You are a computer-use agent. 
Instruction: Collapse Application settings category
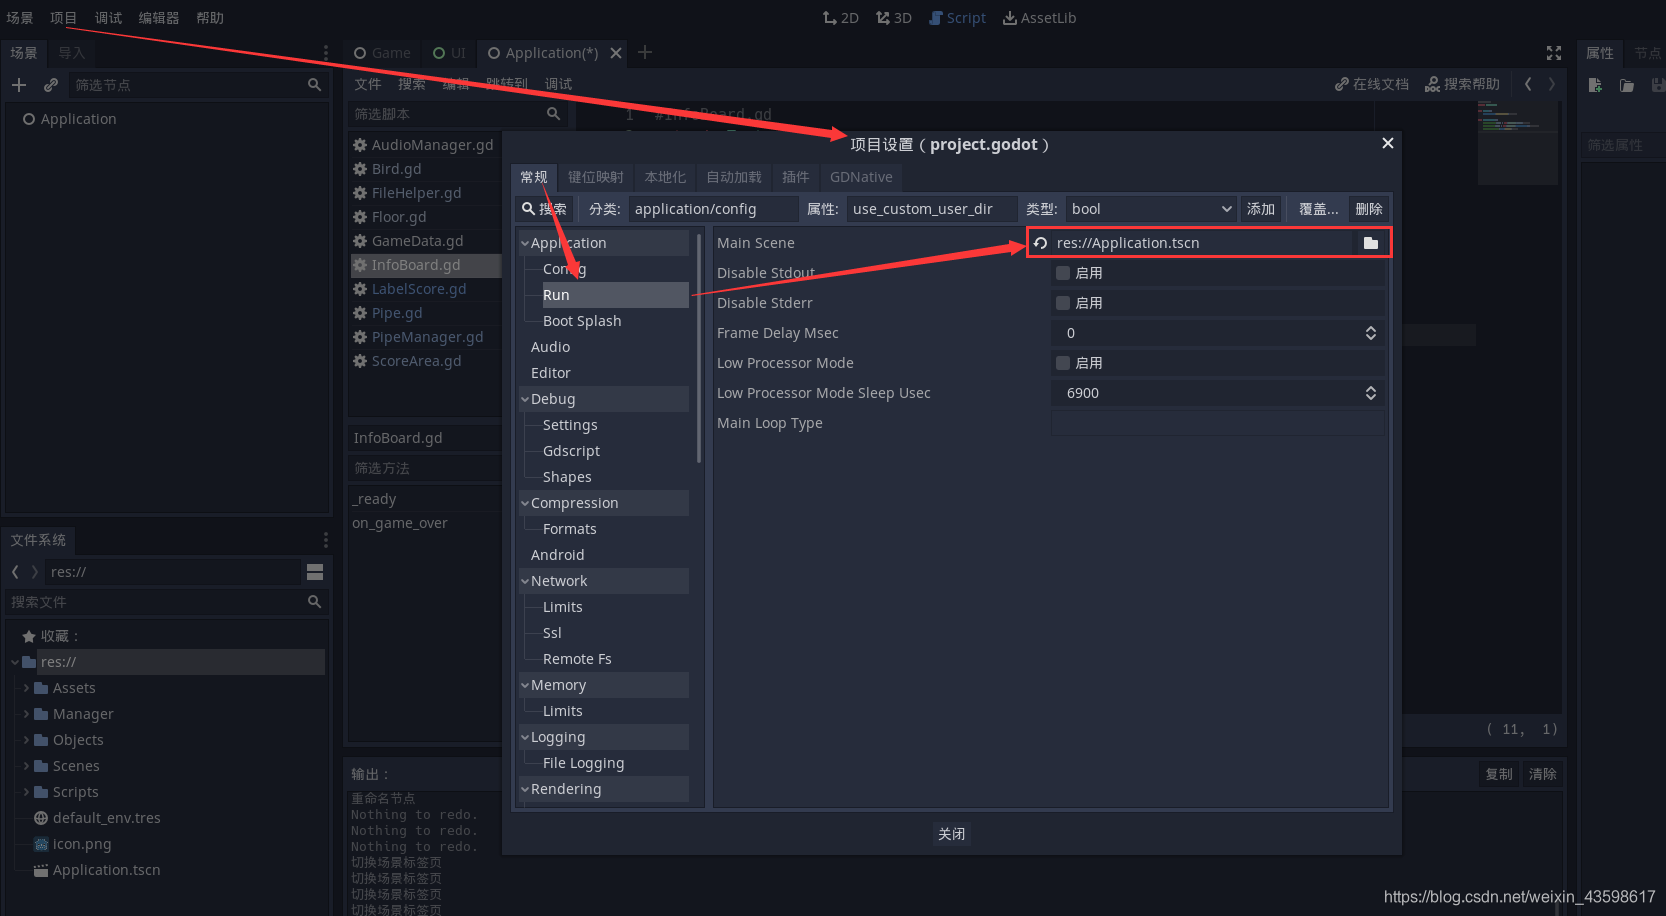pos(525,243)
